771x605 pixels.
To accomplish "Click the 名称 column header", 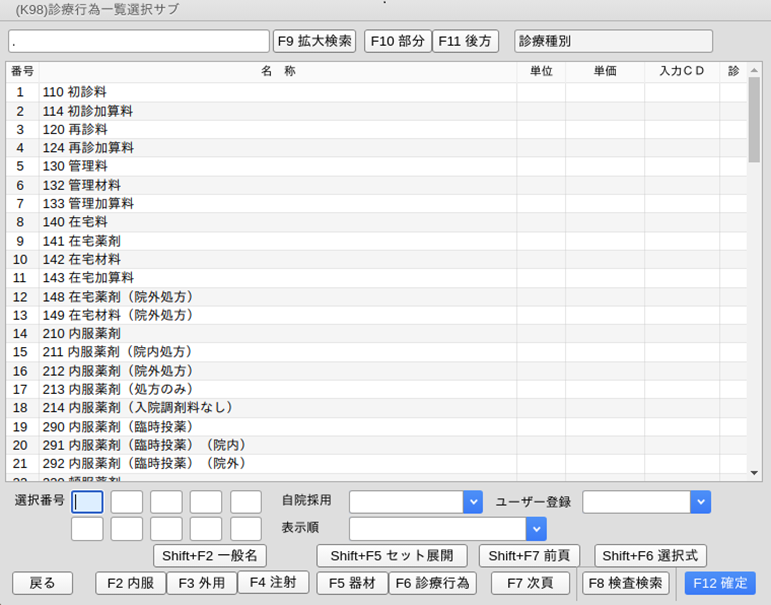I will coord(277,71).
